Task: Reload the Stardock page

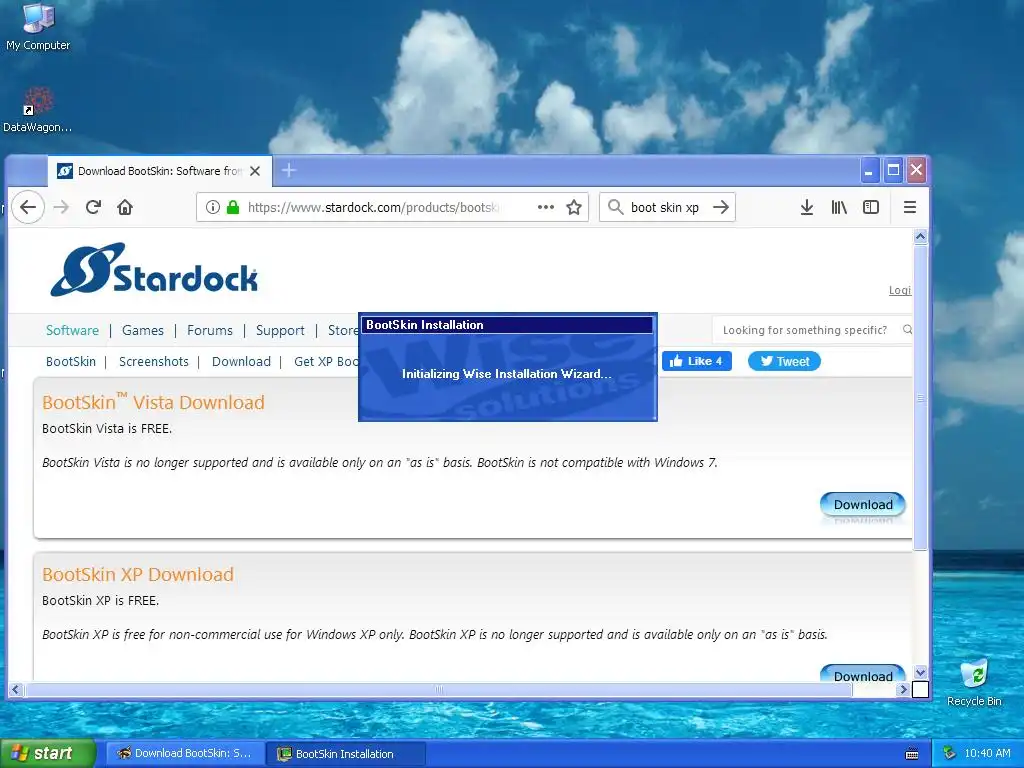Action: click(x=93, y=207)
